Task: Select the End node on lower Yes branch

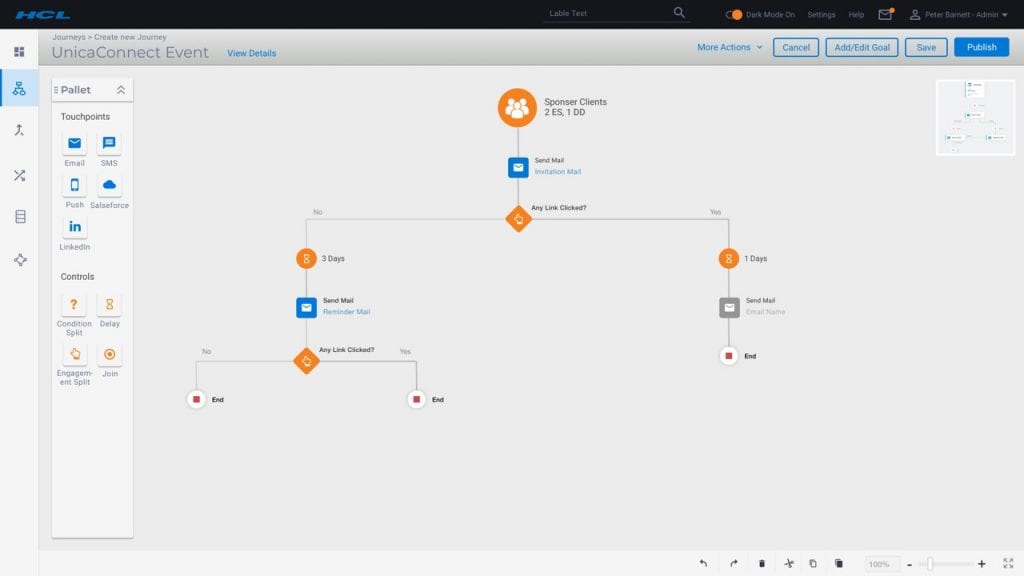Action: point(417,399)
